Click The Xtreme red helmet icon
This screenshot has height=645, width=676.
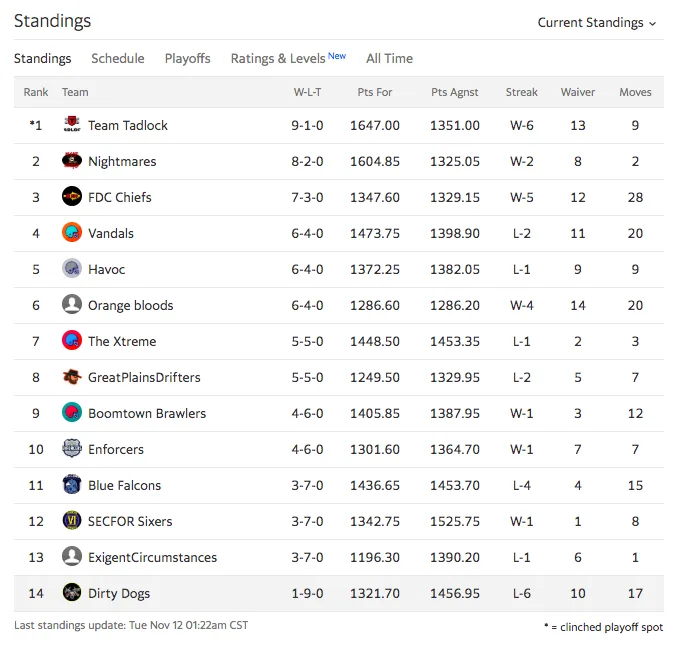point(72,341)
